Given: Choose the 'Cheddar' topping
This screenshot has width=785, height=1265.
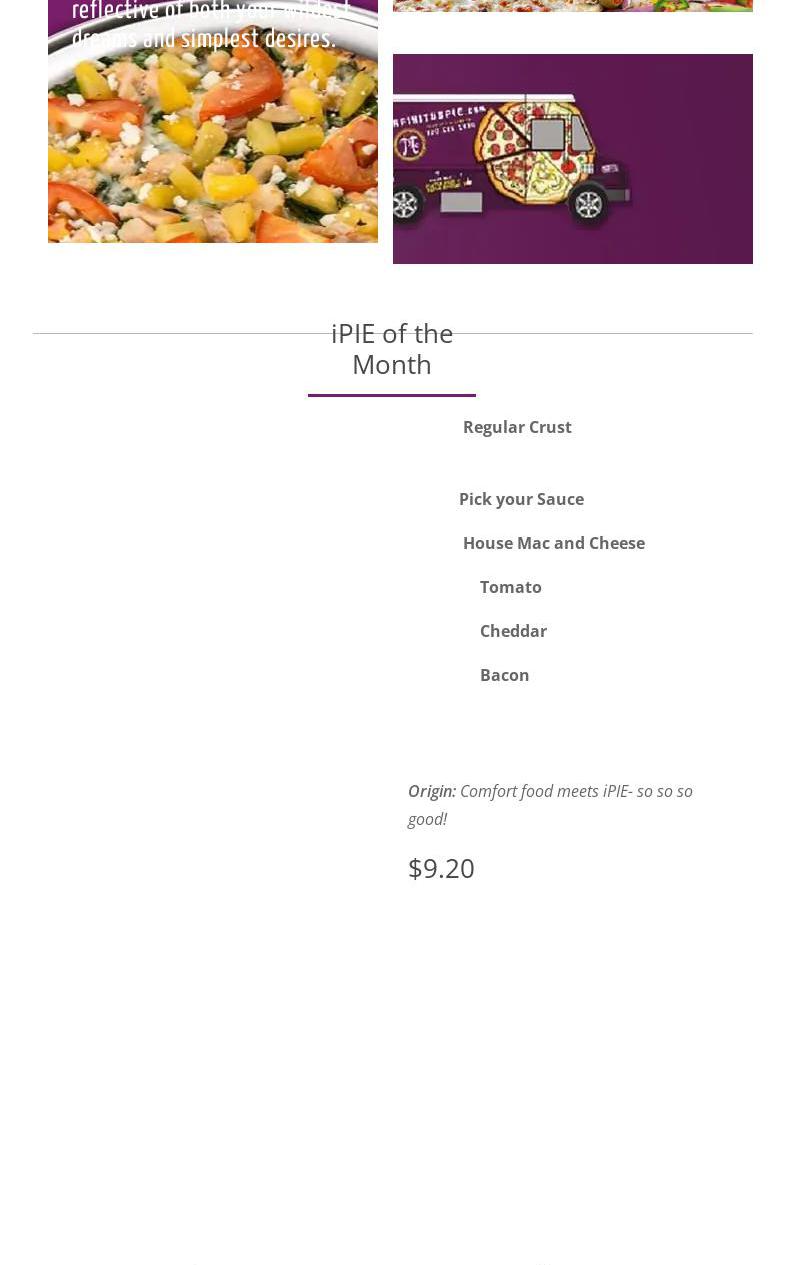Looking at the screenshot, I should [513, 631].
